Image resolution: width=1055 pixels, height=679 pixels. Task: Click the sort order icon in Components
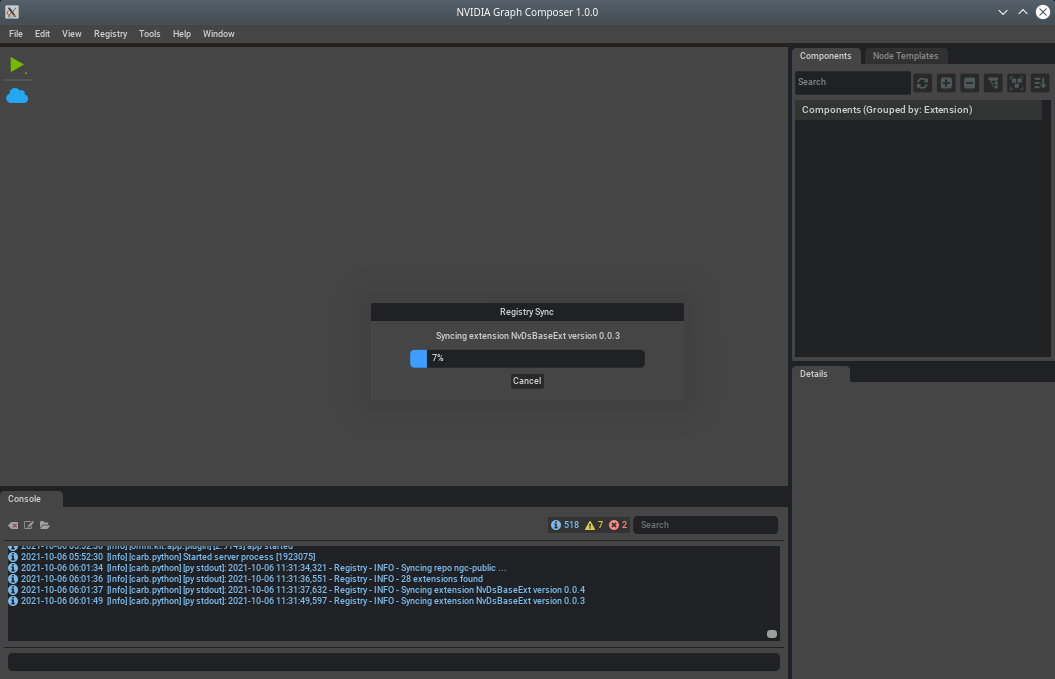click(x=1040, y=83)
